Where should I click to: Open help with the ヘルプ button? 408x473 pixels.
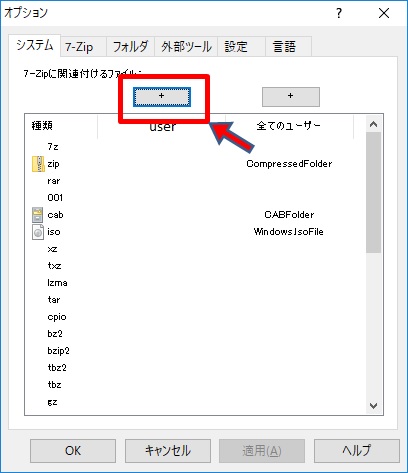(357, 451)
